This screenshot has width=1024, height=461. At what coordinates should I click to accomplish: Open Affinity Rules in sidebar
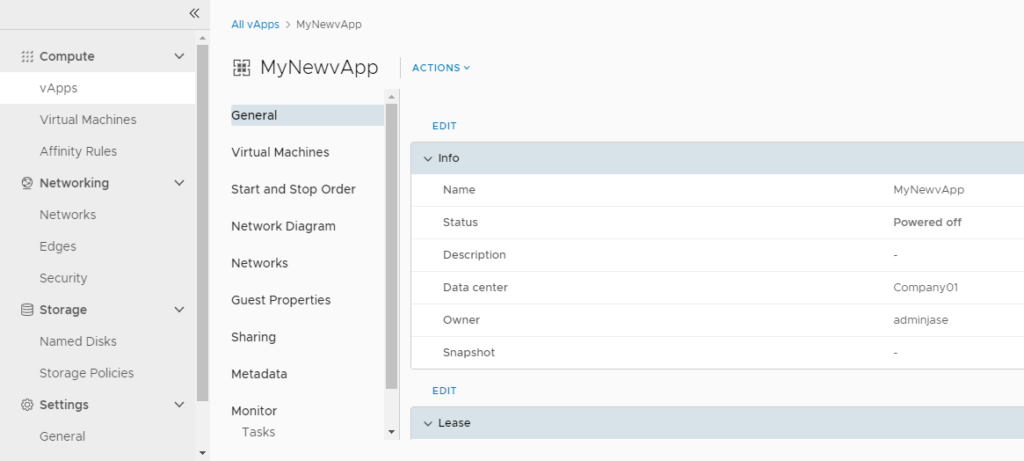click(78, 151)
